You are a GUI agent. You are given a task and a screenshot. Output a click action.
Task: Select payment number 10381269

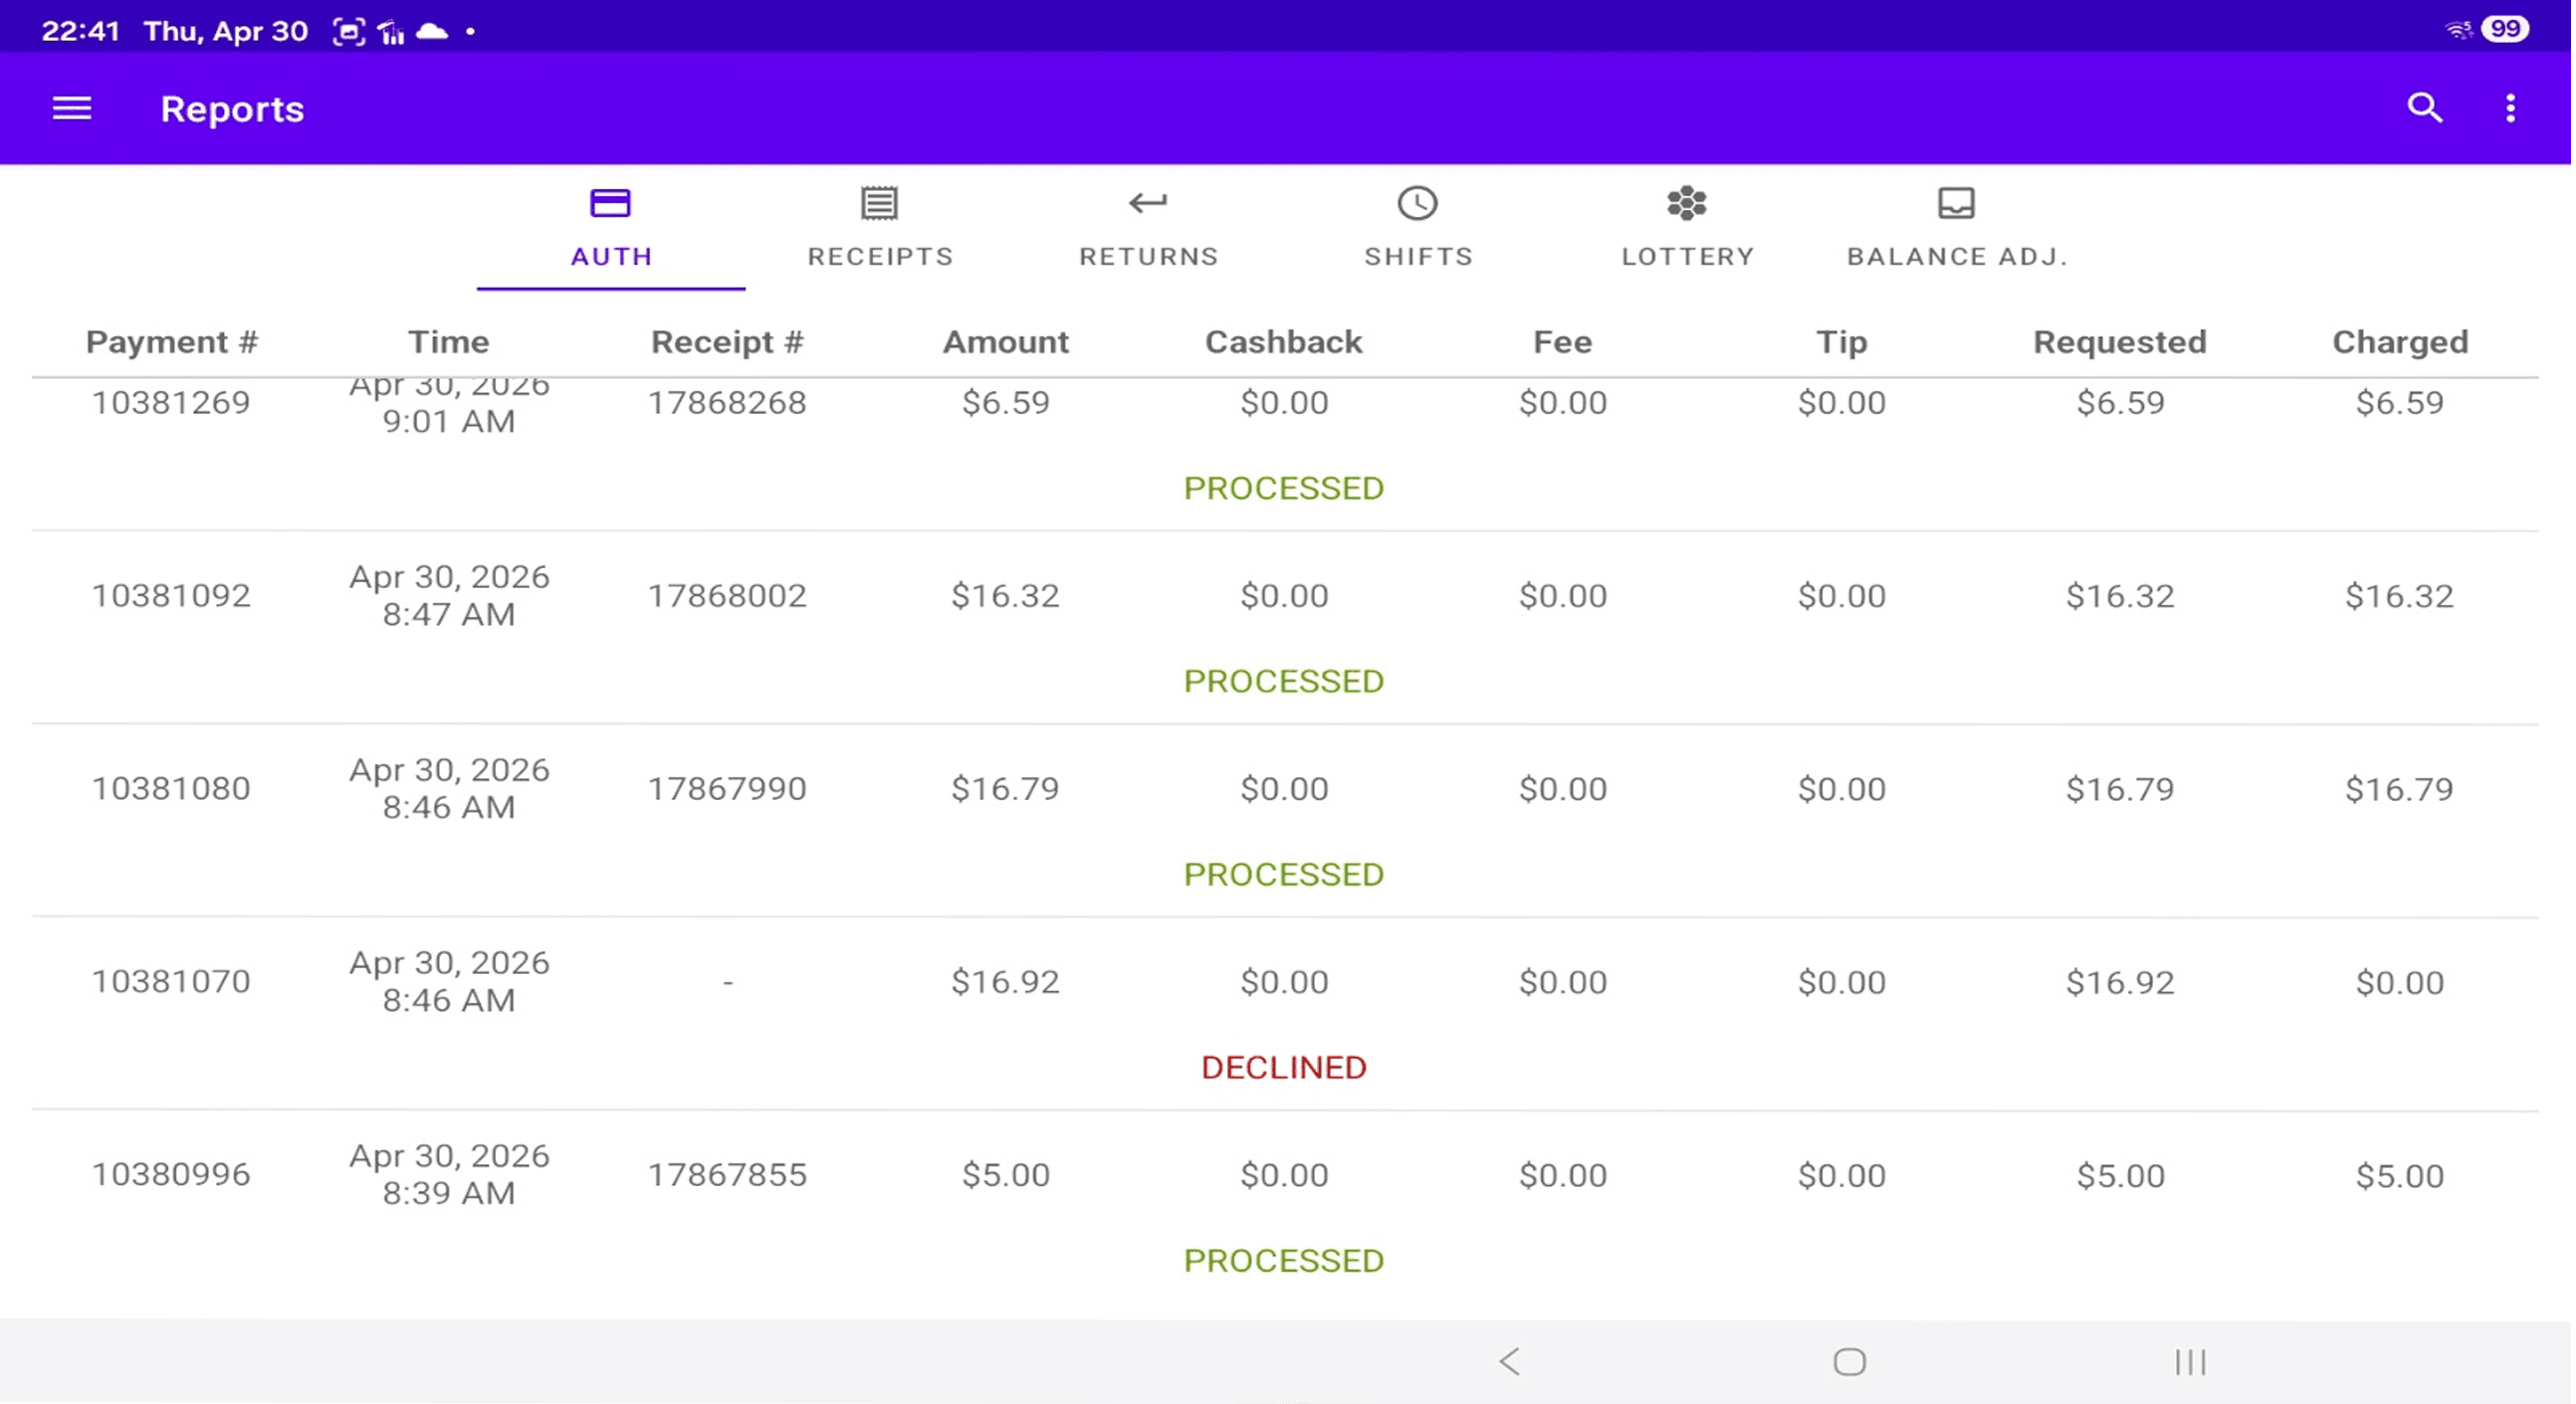[171, 403]
